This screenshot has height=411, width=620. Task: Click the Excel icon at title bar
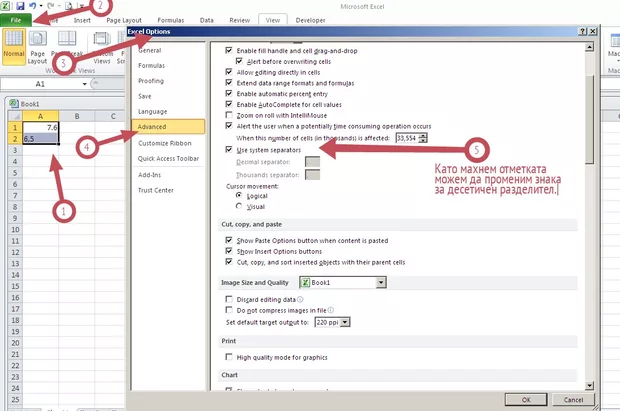(6, 6)
